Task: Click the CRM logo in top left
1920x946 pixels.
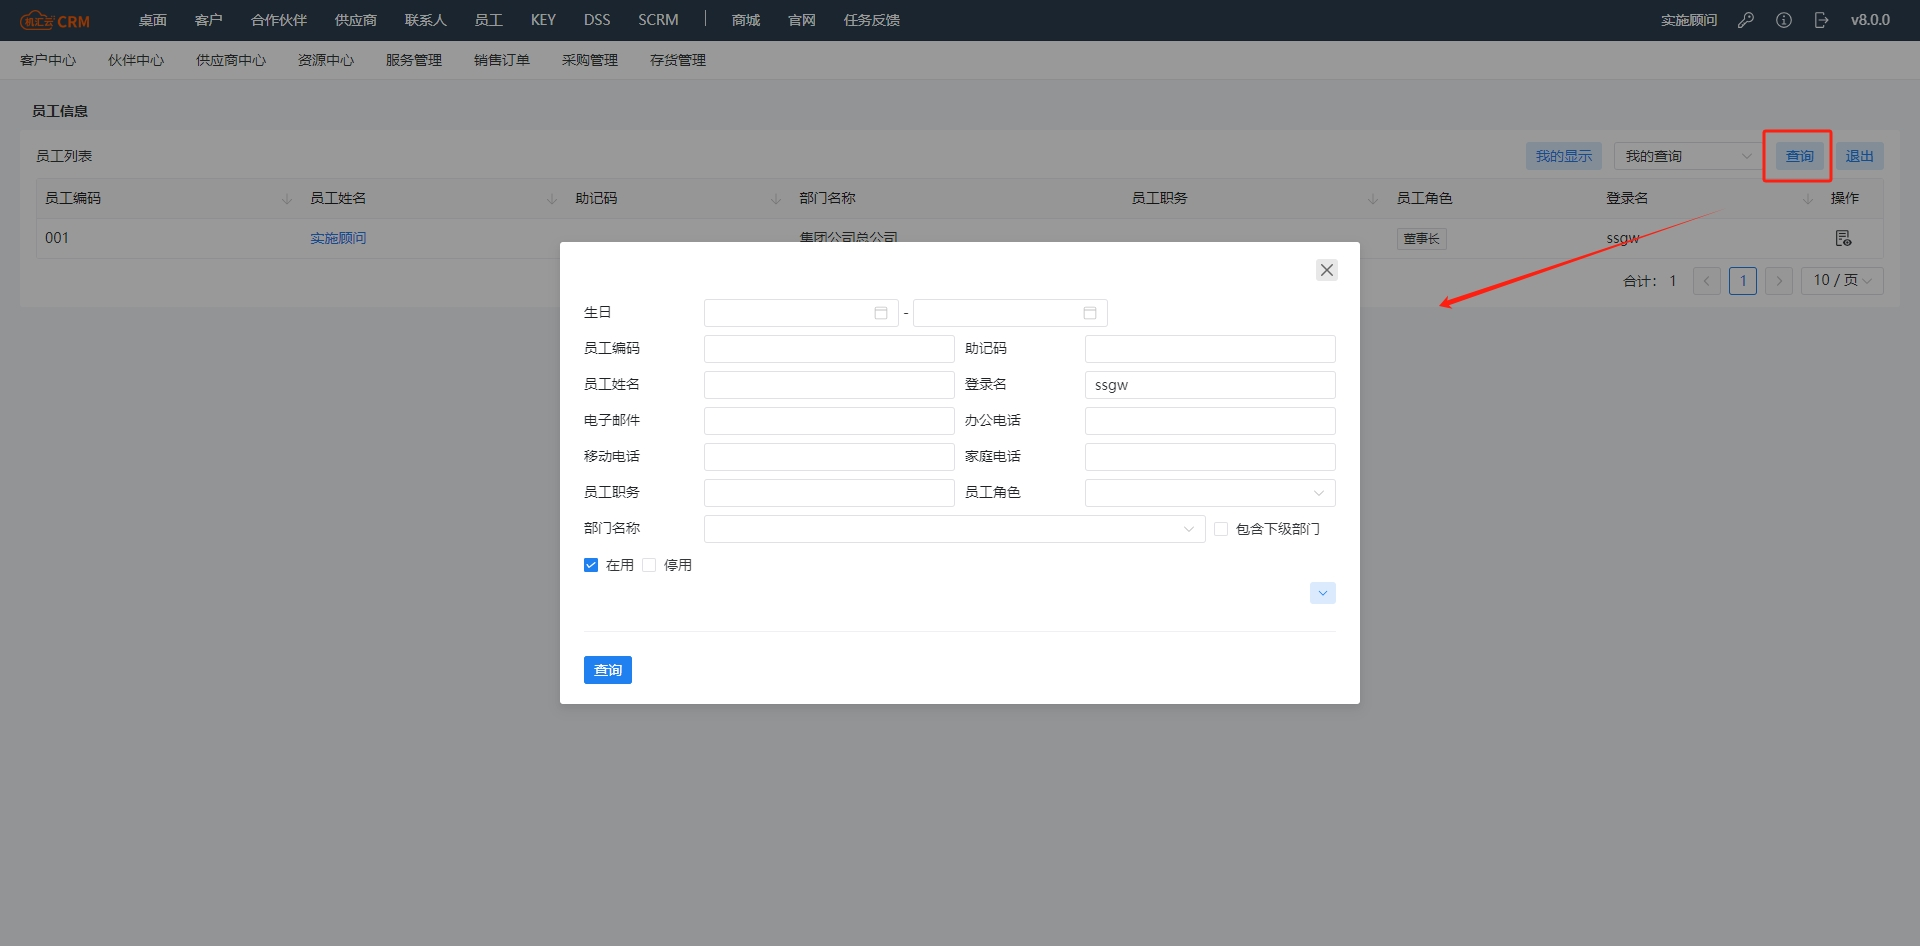Action: coord(55,20)
